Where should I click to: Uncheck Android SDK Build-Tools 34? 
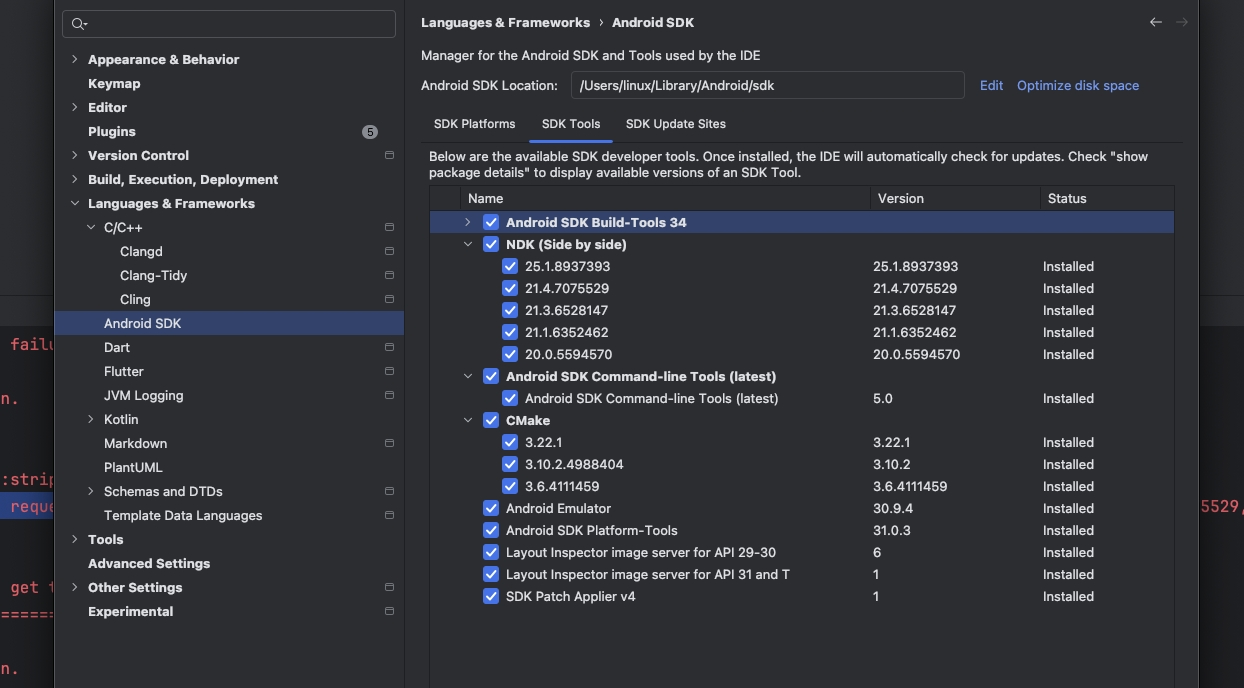[491, 222]
